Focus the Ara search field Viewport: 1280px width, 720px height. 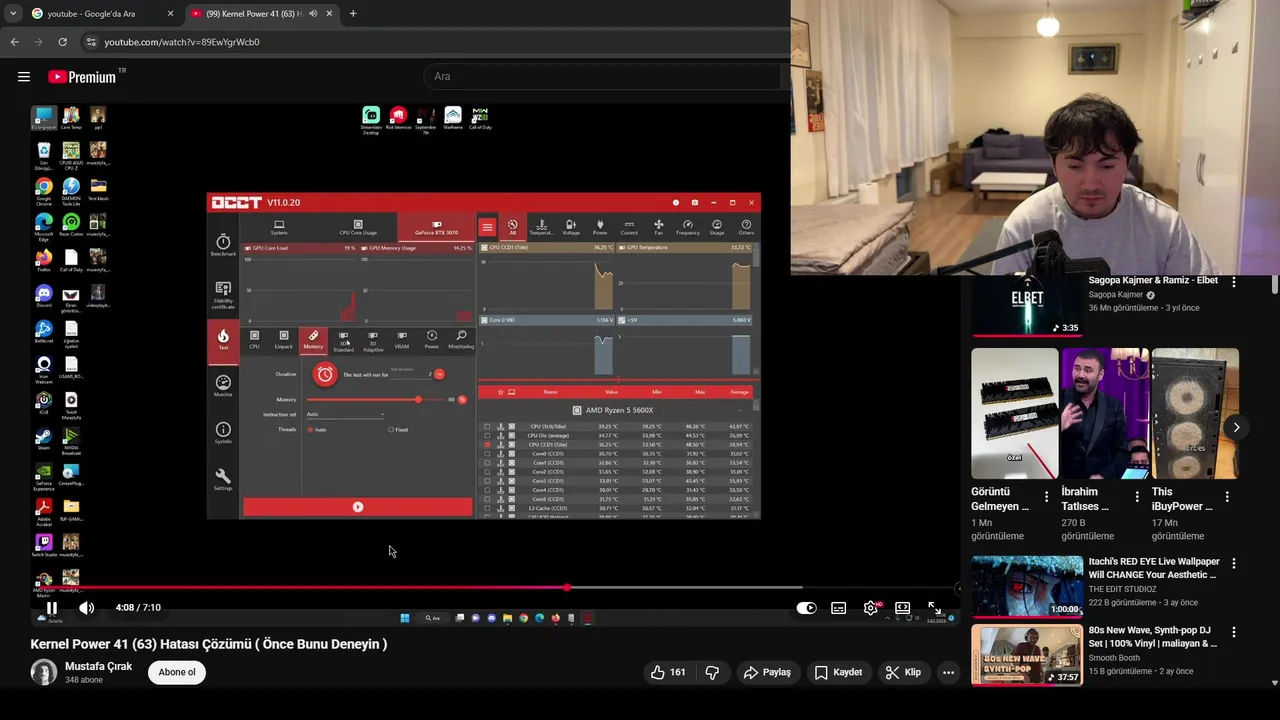tap(605, 76)
